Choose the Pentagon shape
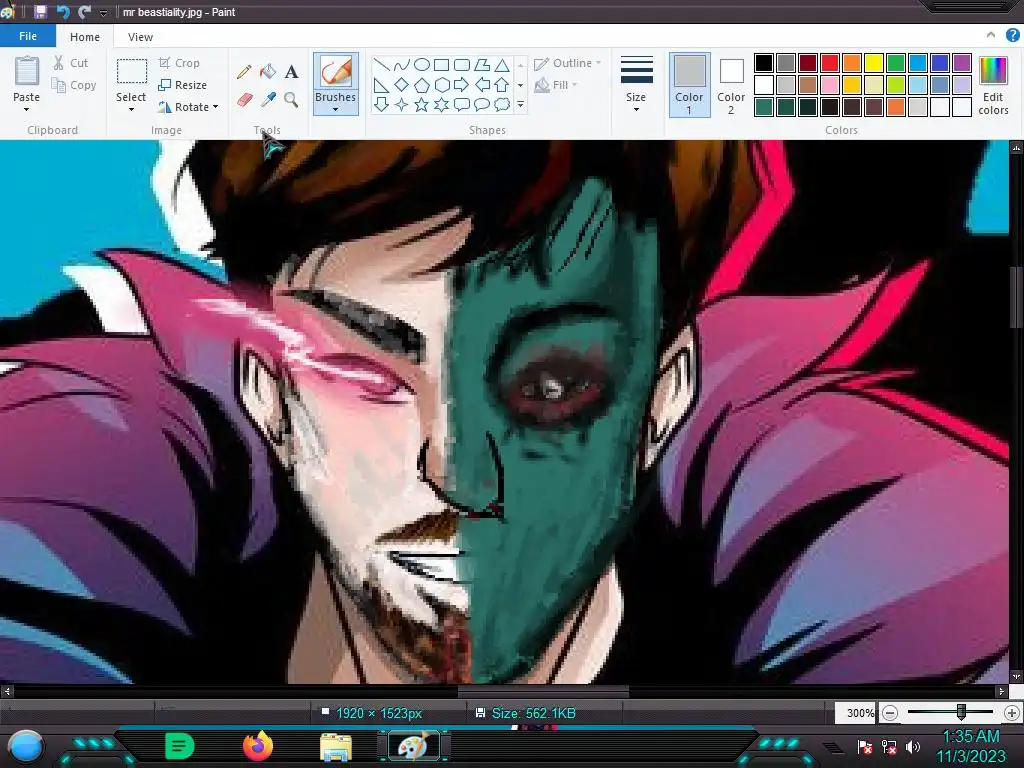 [422, 85]
